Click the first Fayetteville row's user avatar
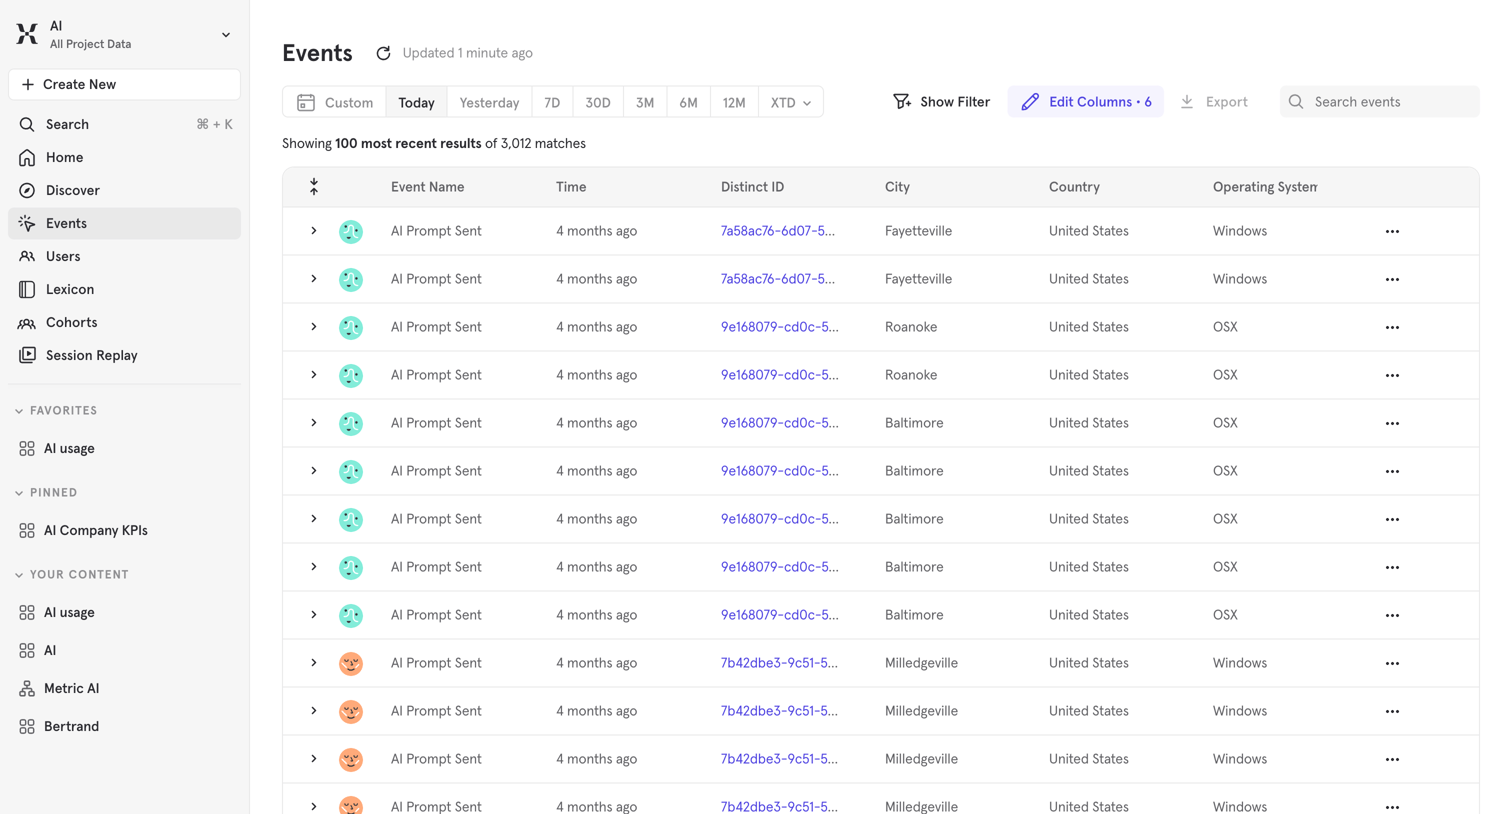 pyautogui.click(x=351, y=232)
